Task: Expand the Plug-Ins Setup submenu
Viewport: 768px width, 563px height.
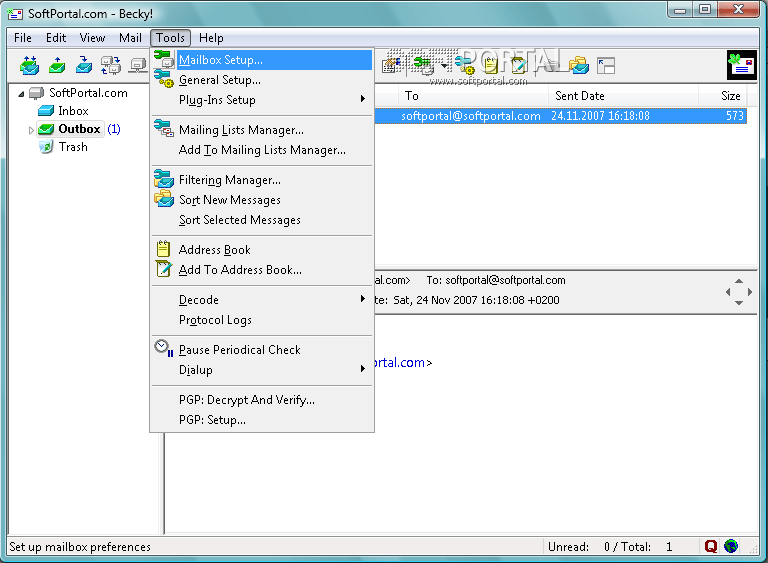Action: 262,100
